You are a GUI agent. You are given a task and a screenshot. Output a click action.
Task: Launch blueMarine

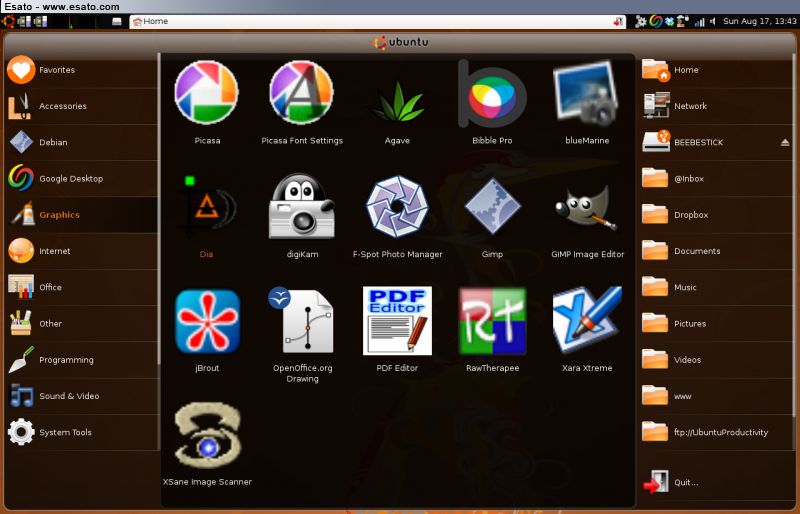click(x=587, y=102)
